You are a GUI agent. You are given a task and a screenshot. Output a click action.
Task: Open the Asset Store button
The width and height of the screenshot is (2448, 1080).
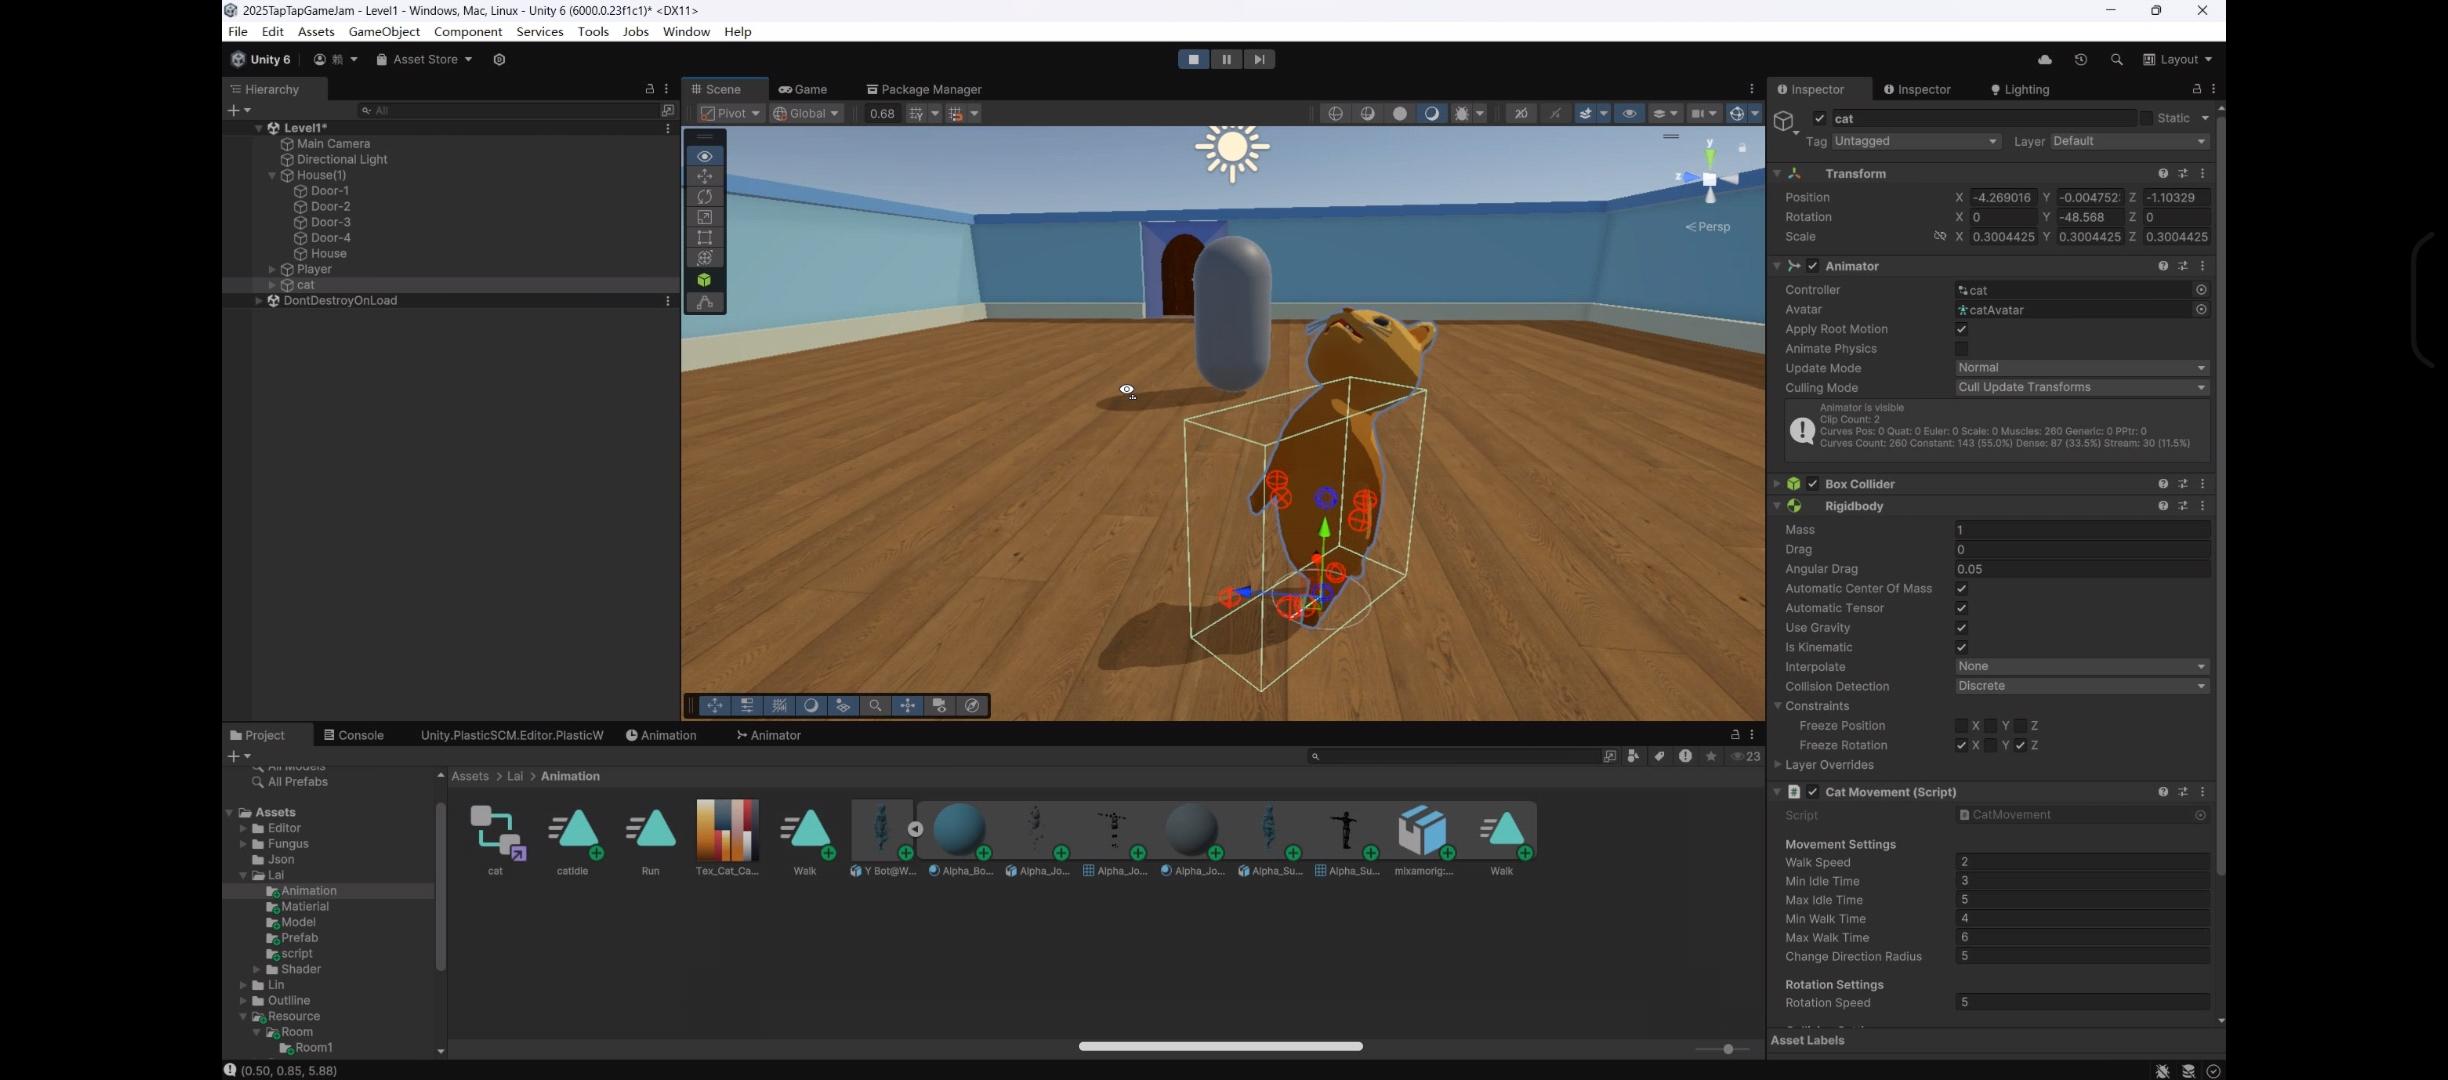point(424,59)
